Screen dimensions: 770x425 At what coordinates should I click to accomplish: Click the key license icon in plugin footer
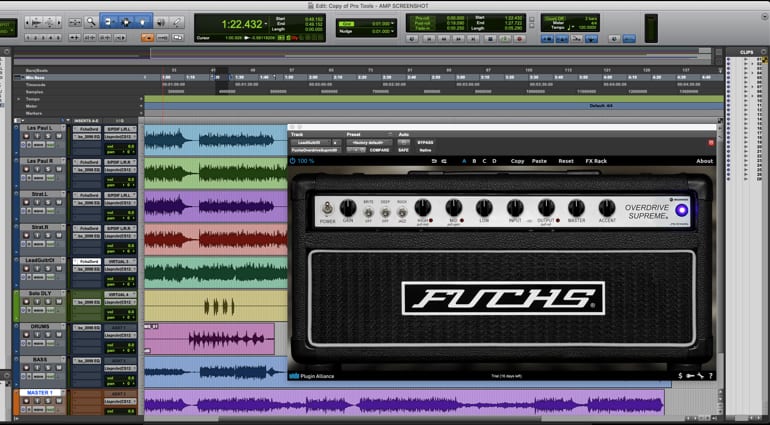click(x=690, y=376)
